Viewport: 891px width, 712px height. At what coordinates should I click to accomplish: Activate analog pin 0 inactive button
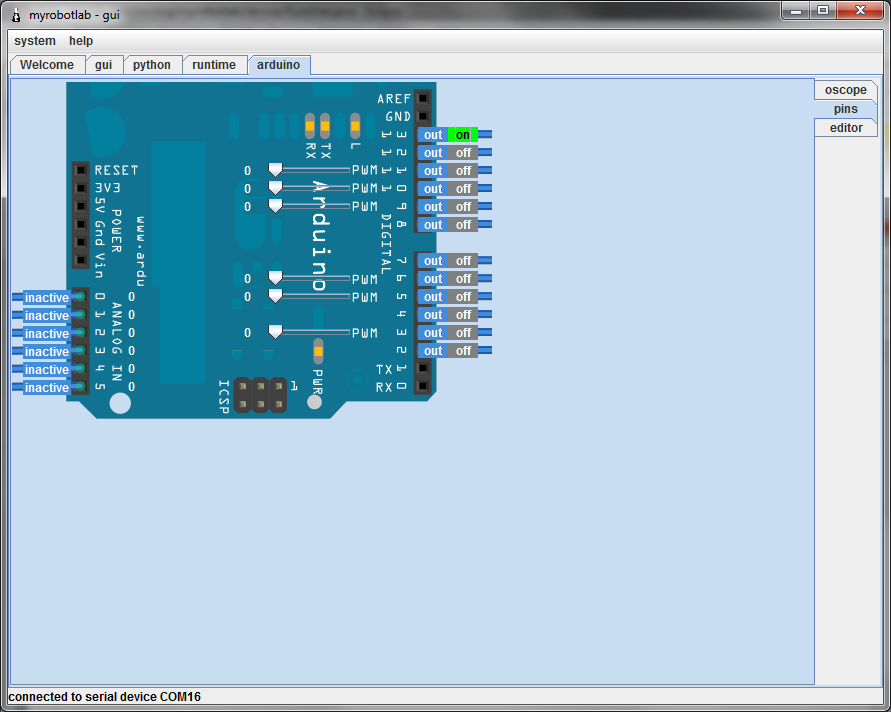pos(47,298)
